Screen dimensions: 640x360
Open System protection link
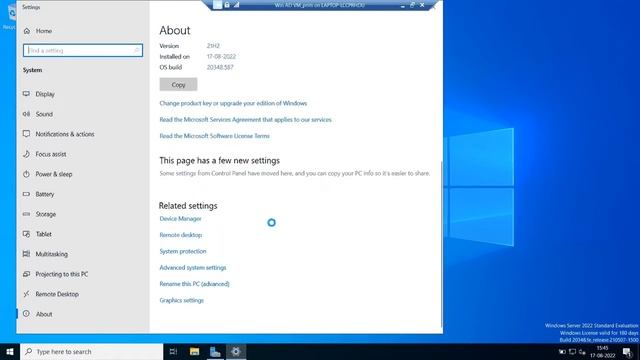[183, 251]
